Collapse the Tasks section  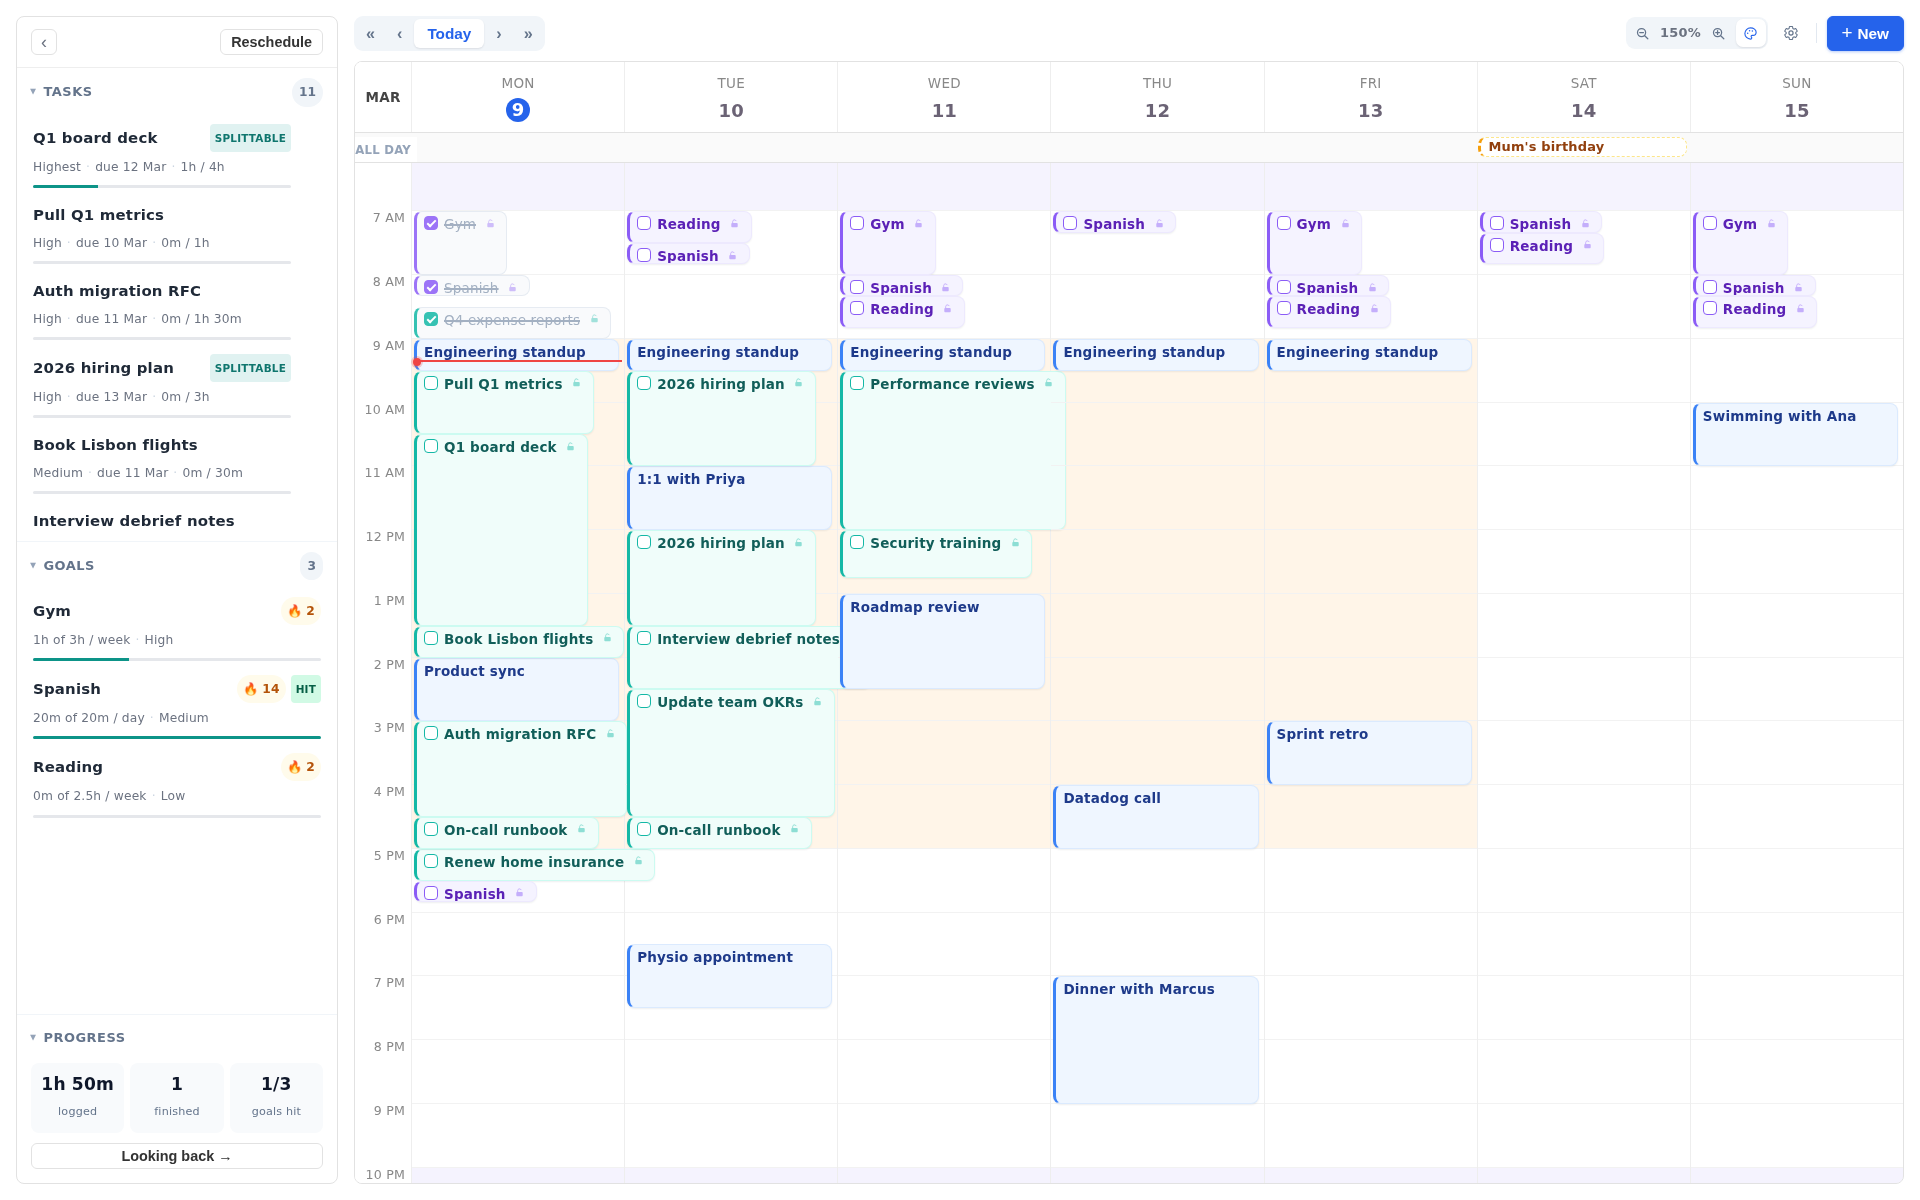pyautogui.click(x=61, y=91)
